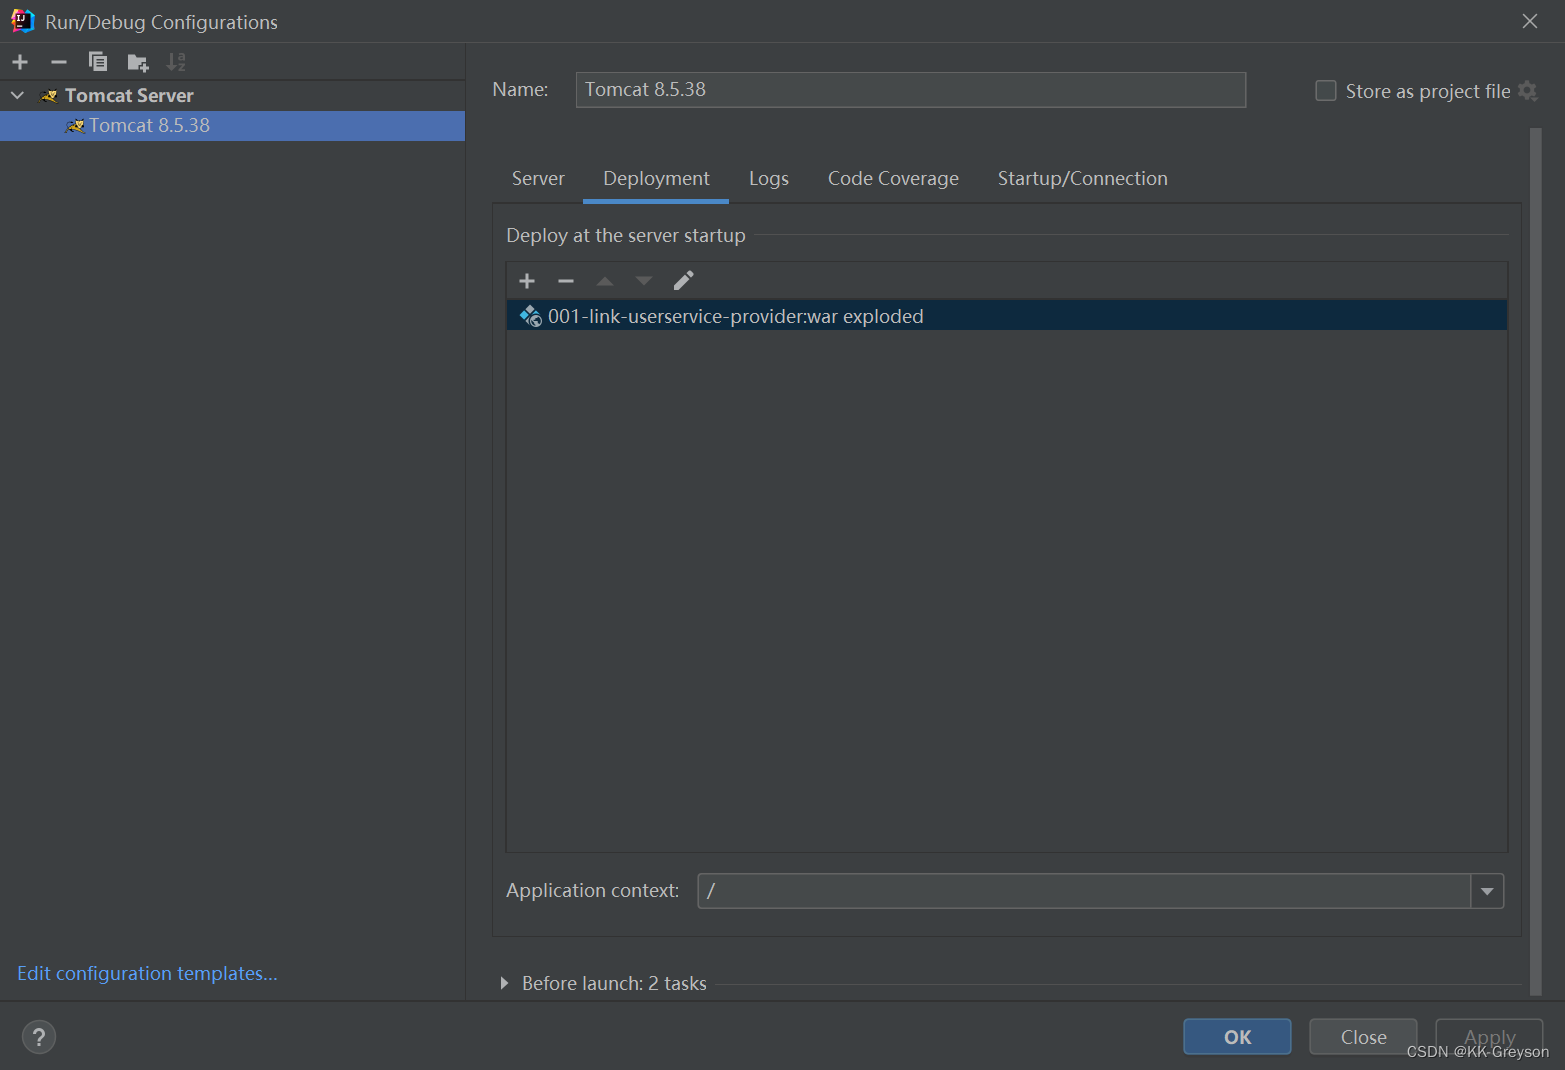Enable Store as project file

(x=1326, y=91)
